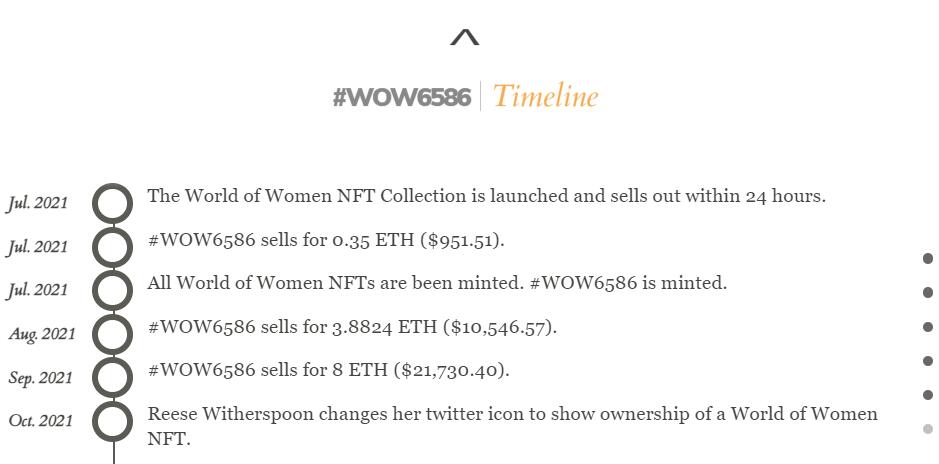Click the circle marker for the minting event
Image resolution: width=939 pixels, height=464 pixels.
click(113, 290)
